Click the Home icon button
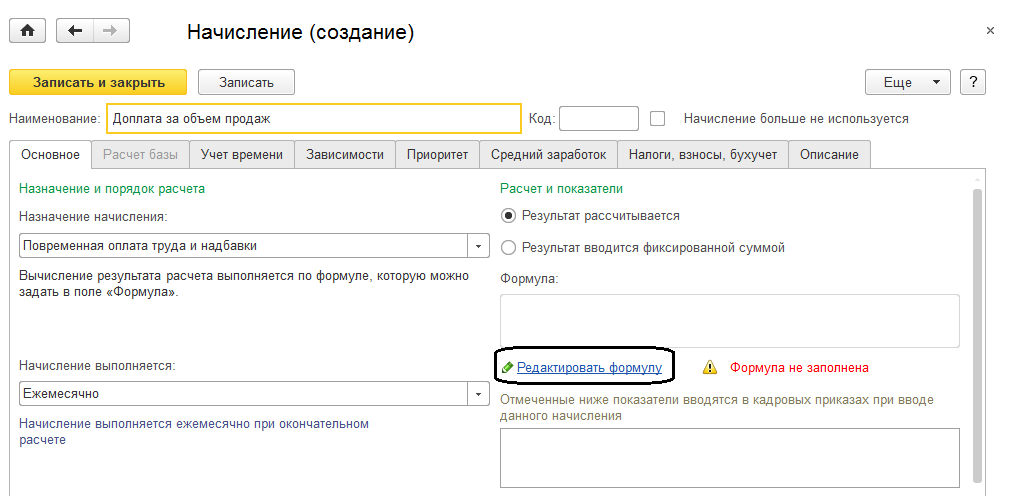This screenshot has height=496, width=1012. [x=27, y=31]
